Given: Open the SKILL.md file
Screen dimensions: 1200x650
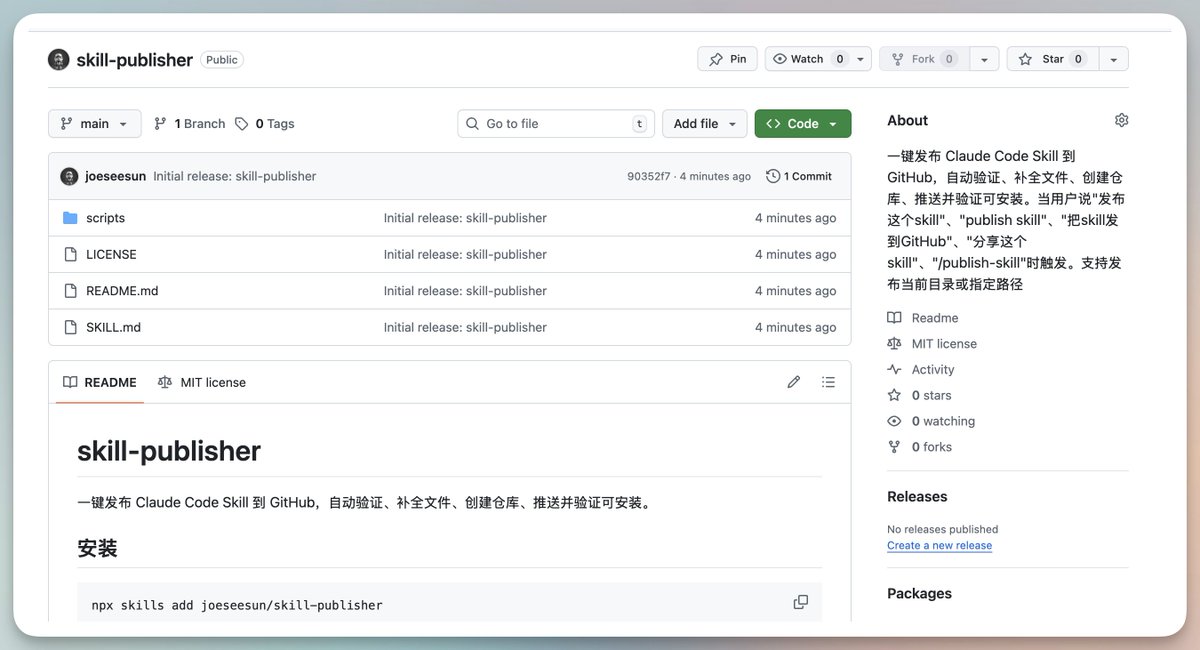Looking at the screenshot, I should (113, 327).
